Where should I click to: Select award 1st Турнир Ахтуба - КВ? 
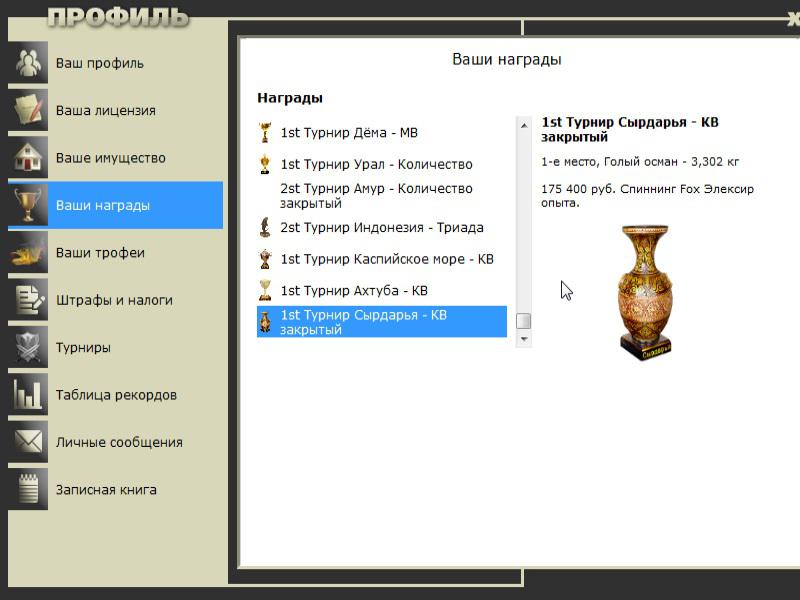pyautogui.click(x=382, y=291)
